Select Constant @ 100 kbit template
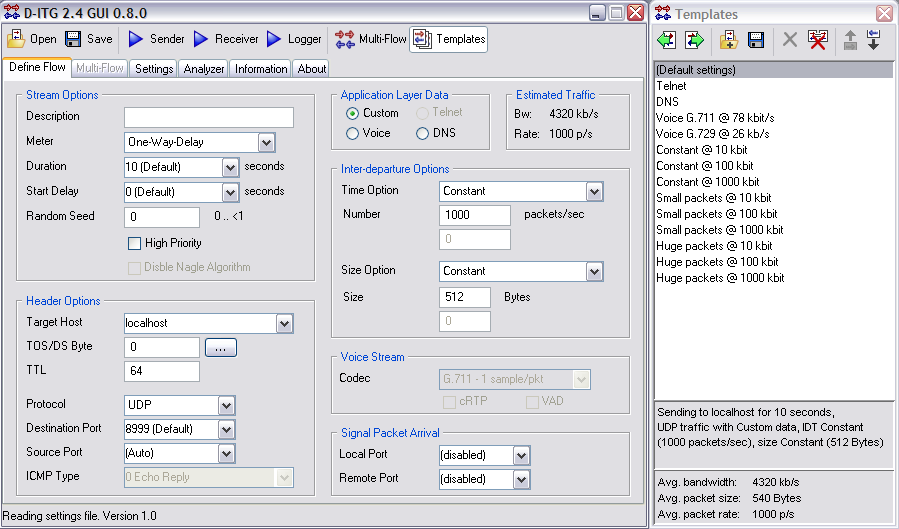Image resolution: width=899 pixels, height=529 pixels. pos(773,166)
